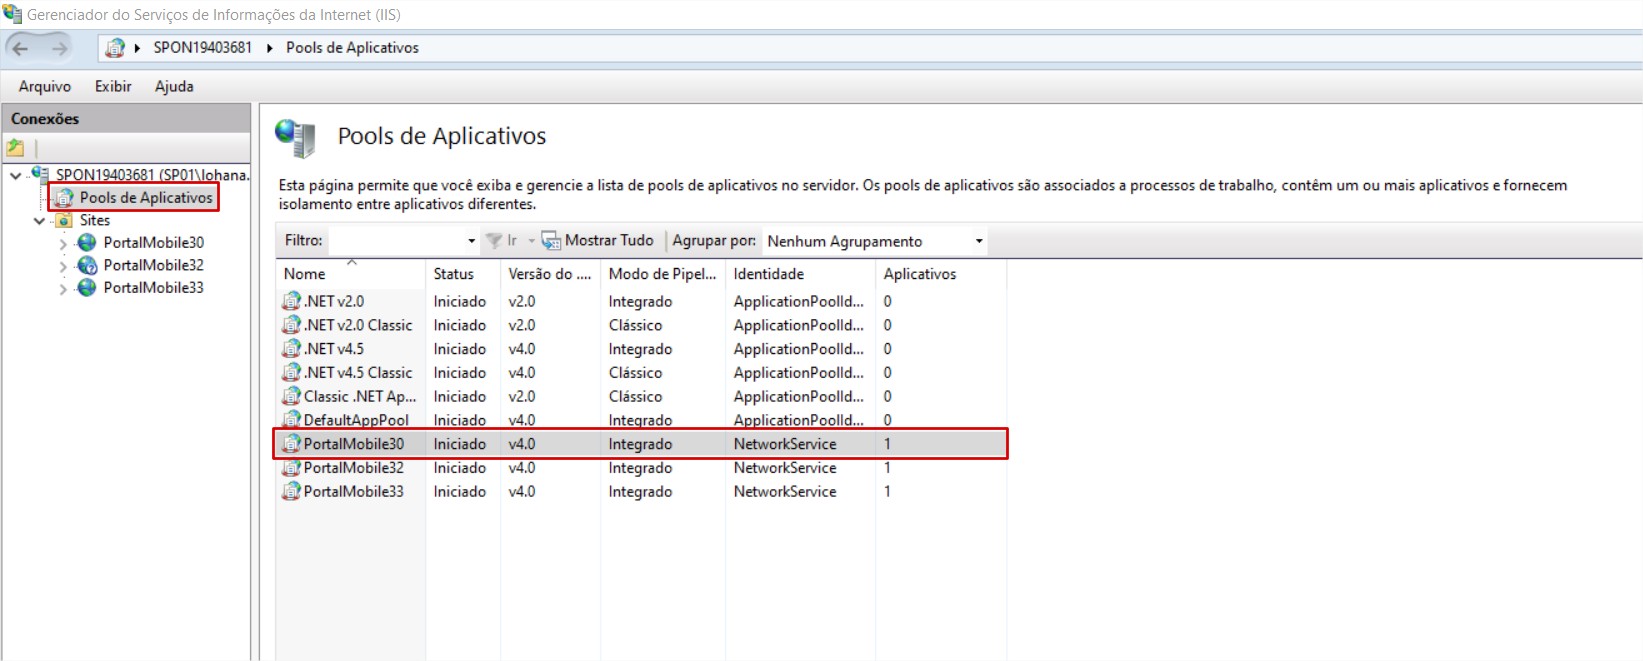Sort by Modo de Pipeline column header
This screenshot has height=661, width=1643.
(x=663, y=273)
